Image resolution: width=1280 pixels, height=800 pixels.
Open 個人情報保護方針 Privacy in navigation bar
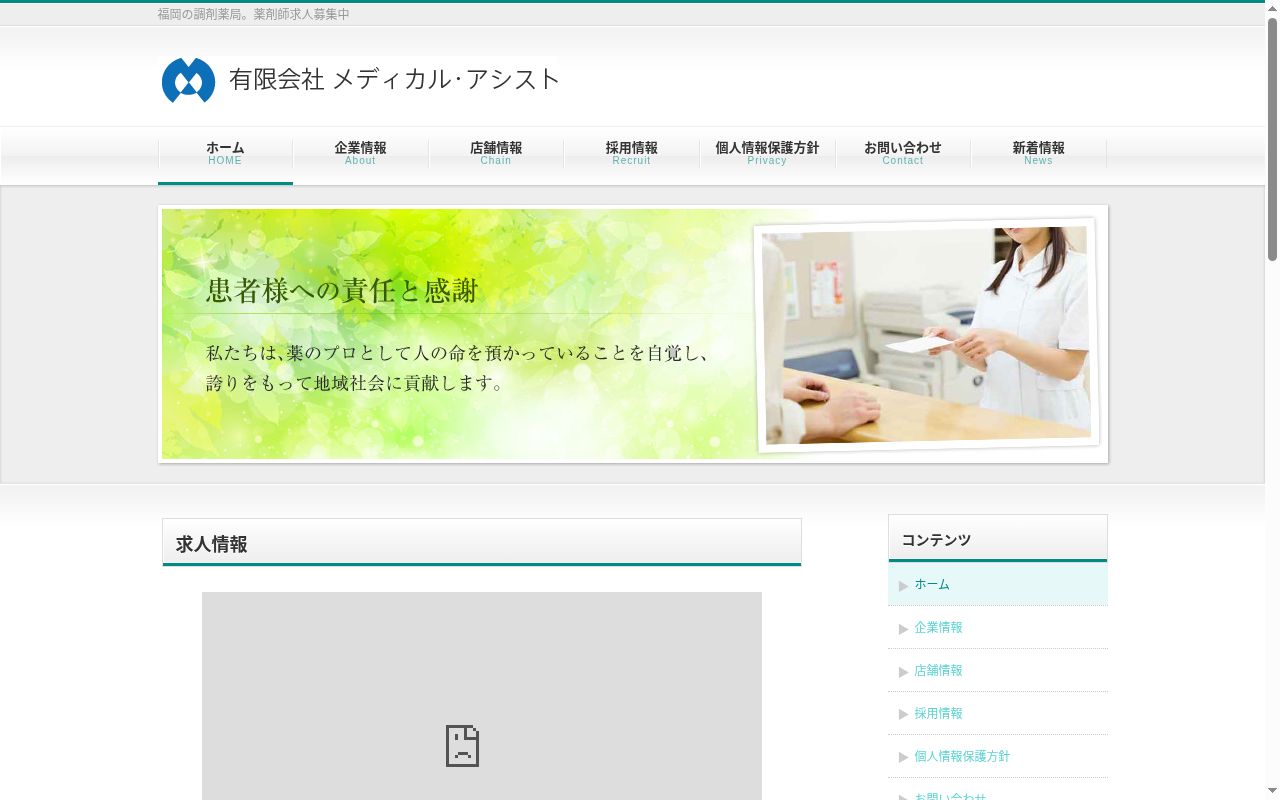[x=767, y=155]
